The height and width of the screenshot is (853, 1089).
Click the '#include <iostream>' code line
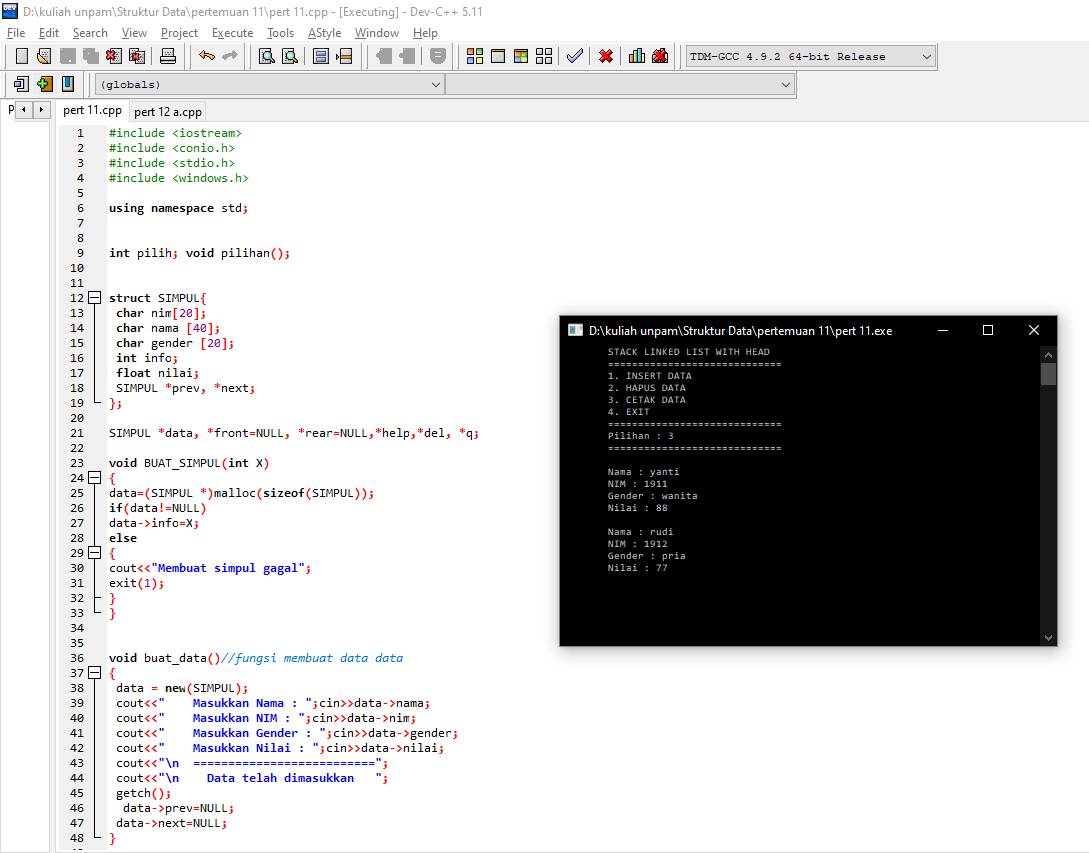(175, 133)
